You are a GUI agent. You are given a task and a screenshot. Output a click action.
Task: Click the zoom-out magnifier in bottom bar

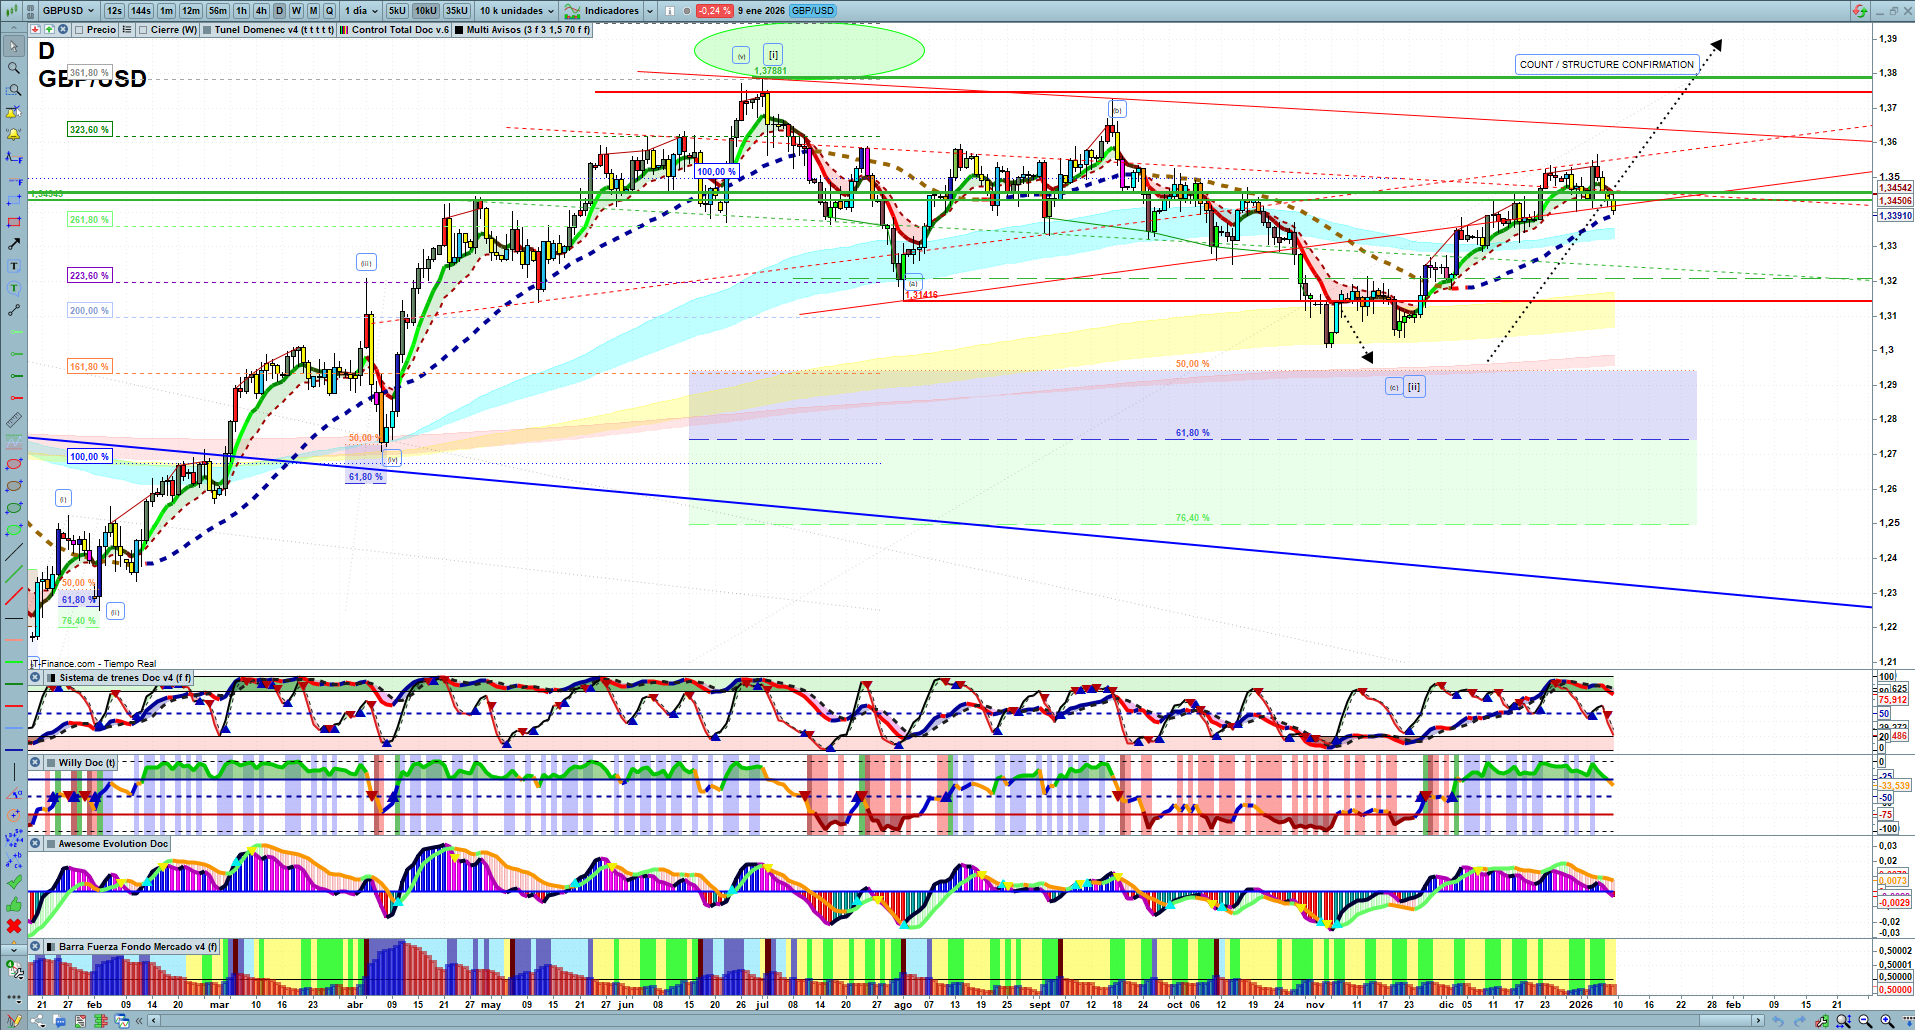[x=1865, y=1021]
